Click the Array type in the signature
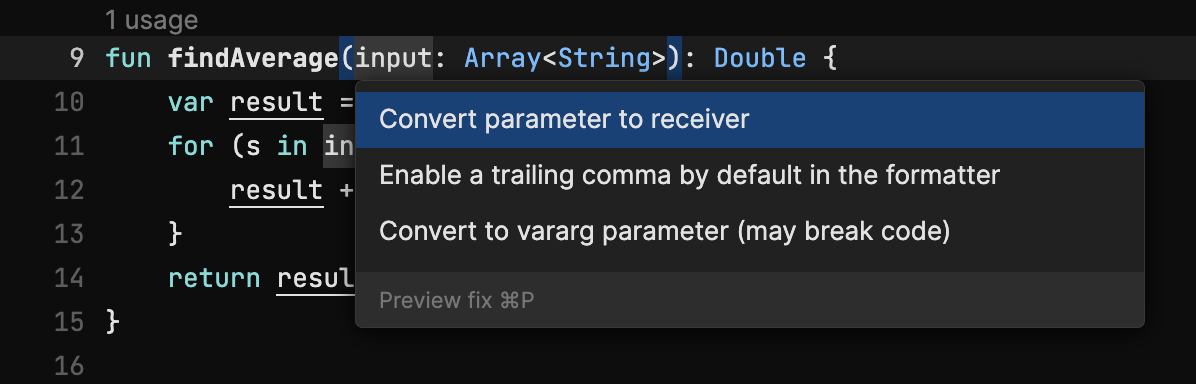This screenshot has height=384, width=1196. (x=503, y=59)
